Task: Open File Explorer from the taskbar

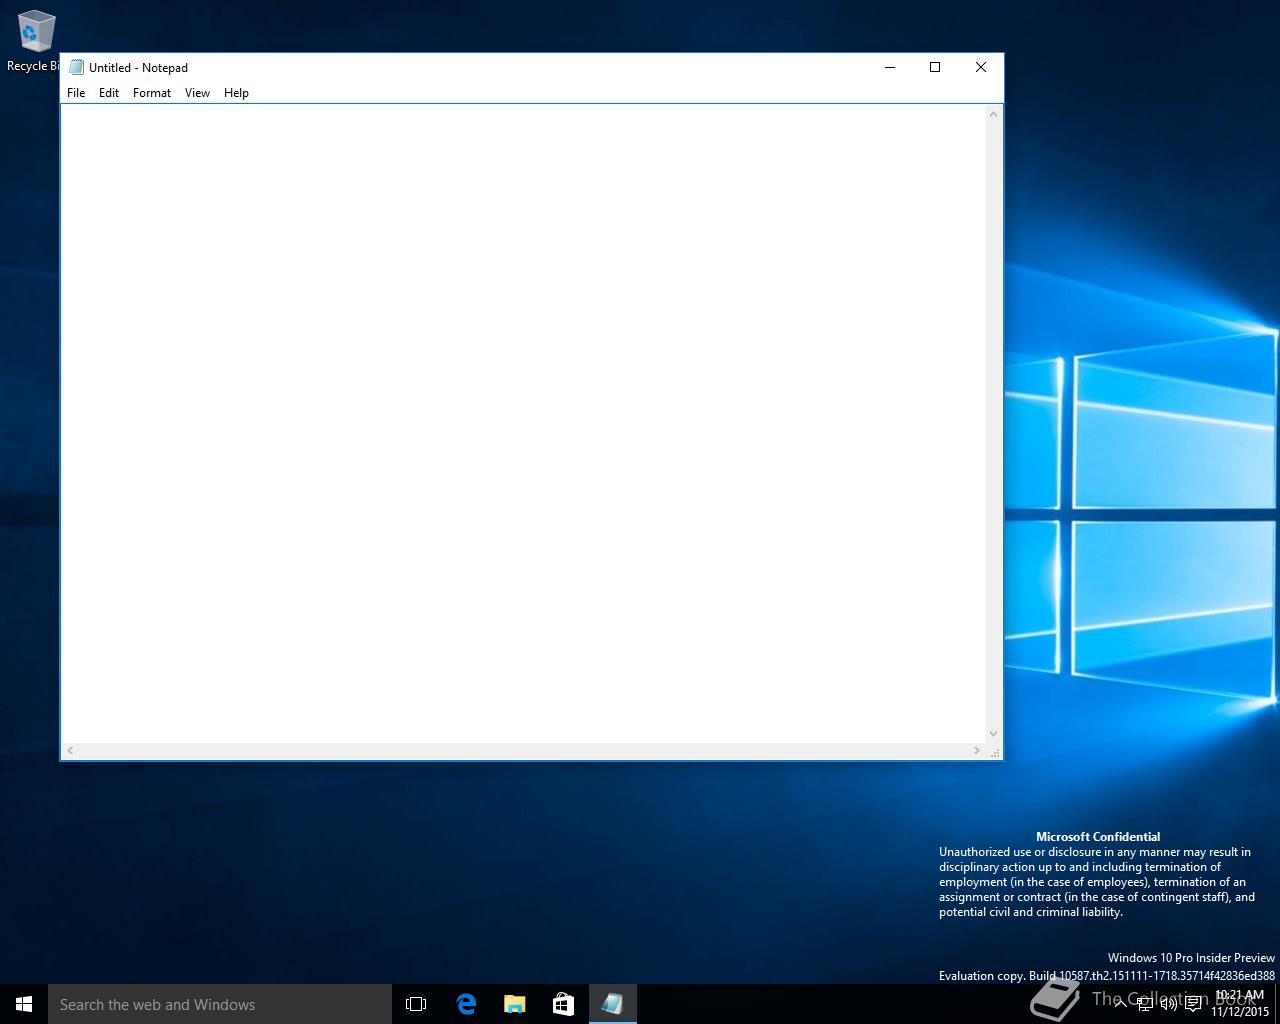Action: (514, 1004)
